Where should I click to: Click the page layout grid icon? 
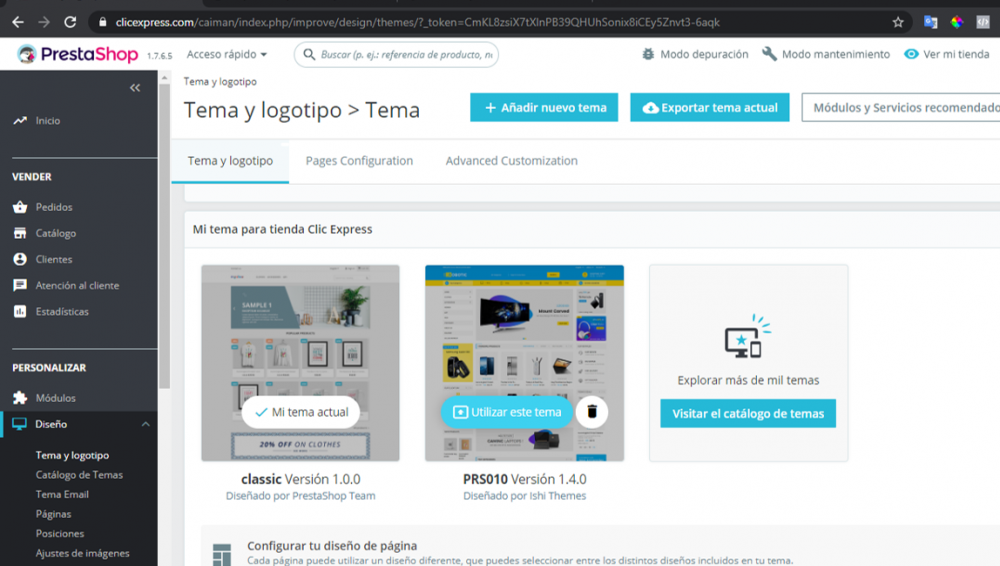[x=222, y=555]
